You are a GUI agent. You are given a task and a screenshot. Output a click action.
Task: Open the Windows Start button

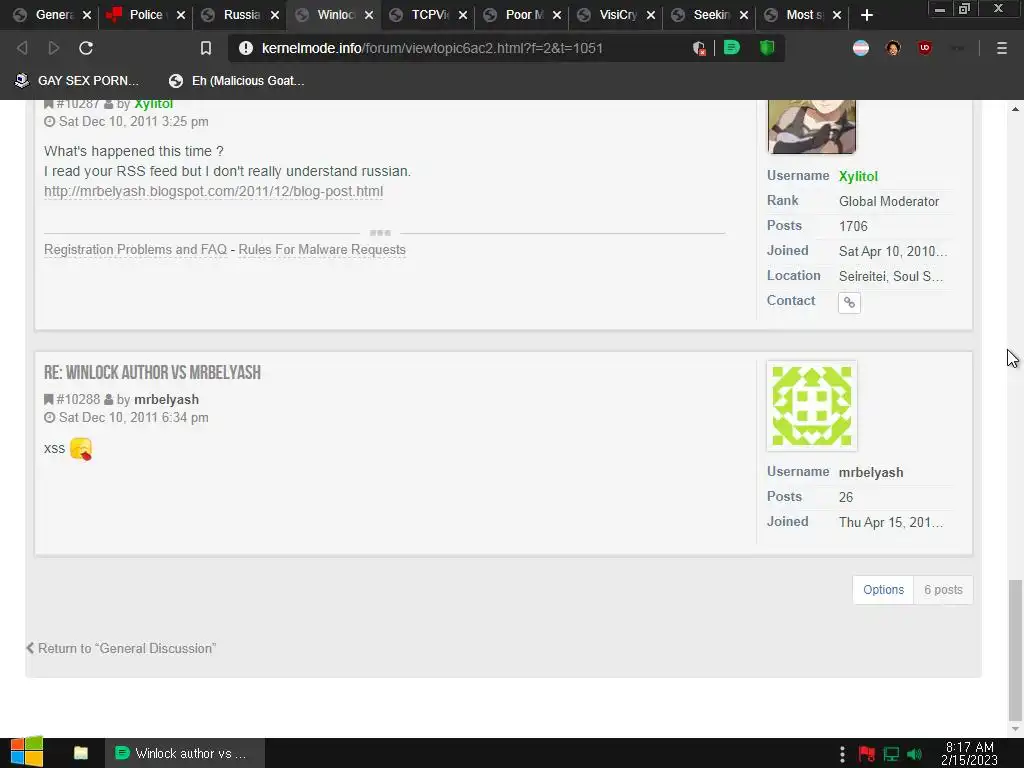point(27,753)
